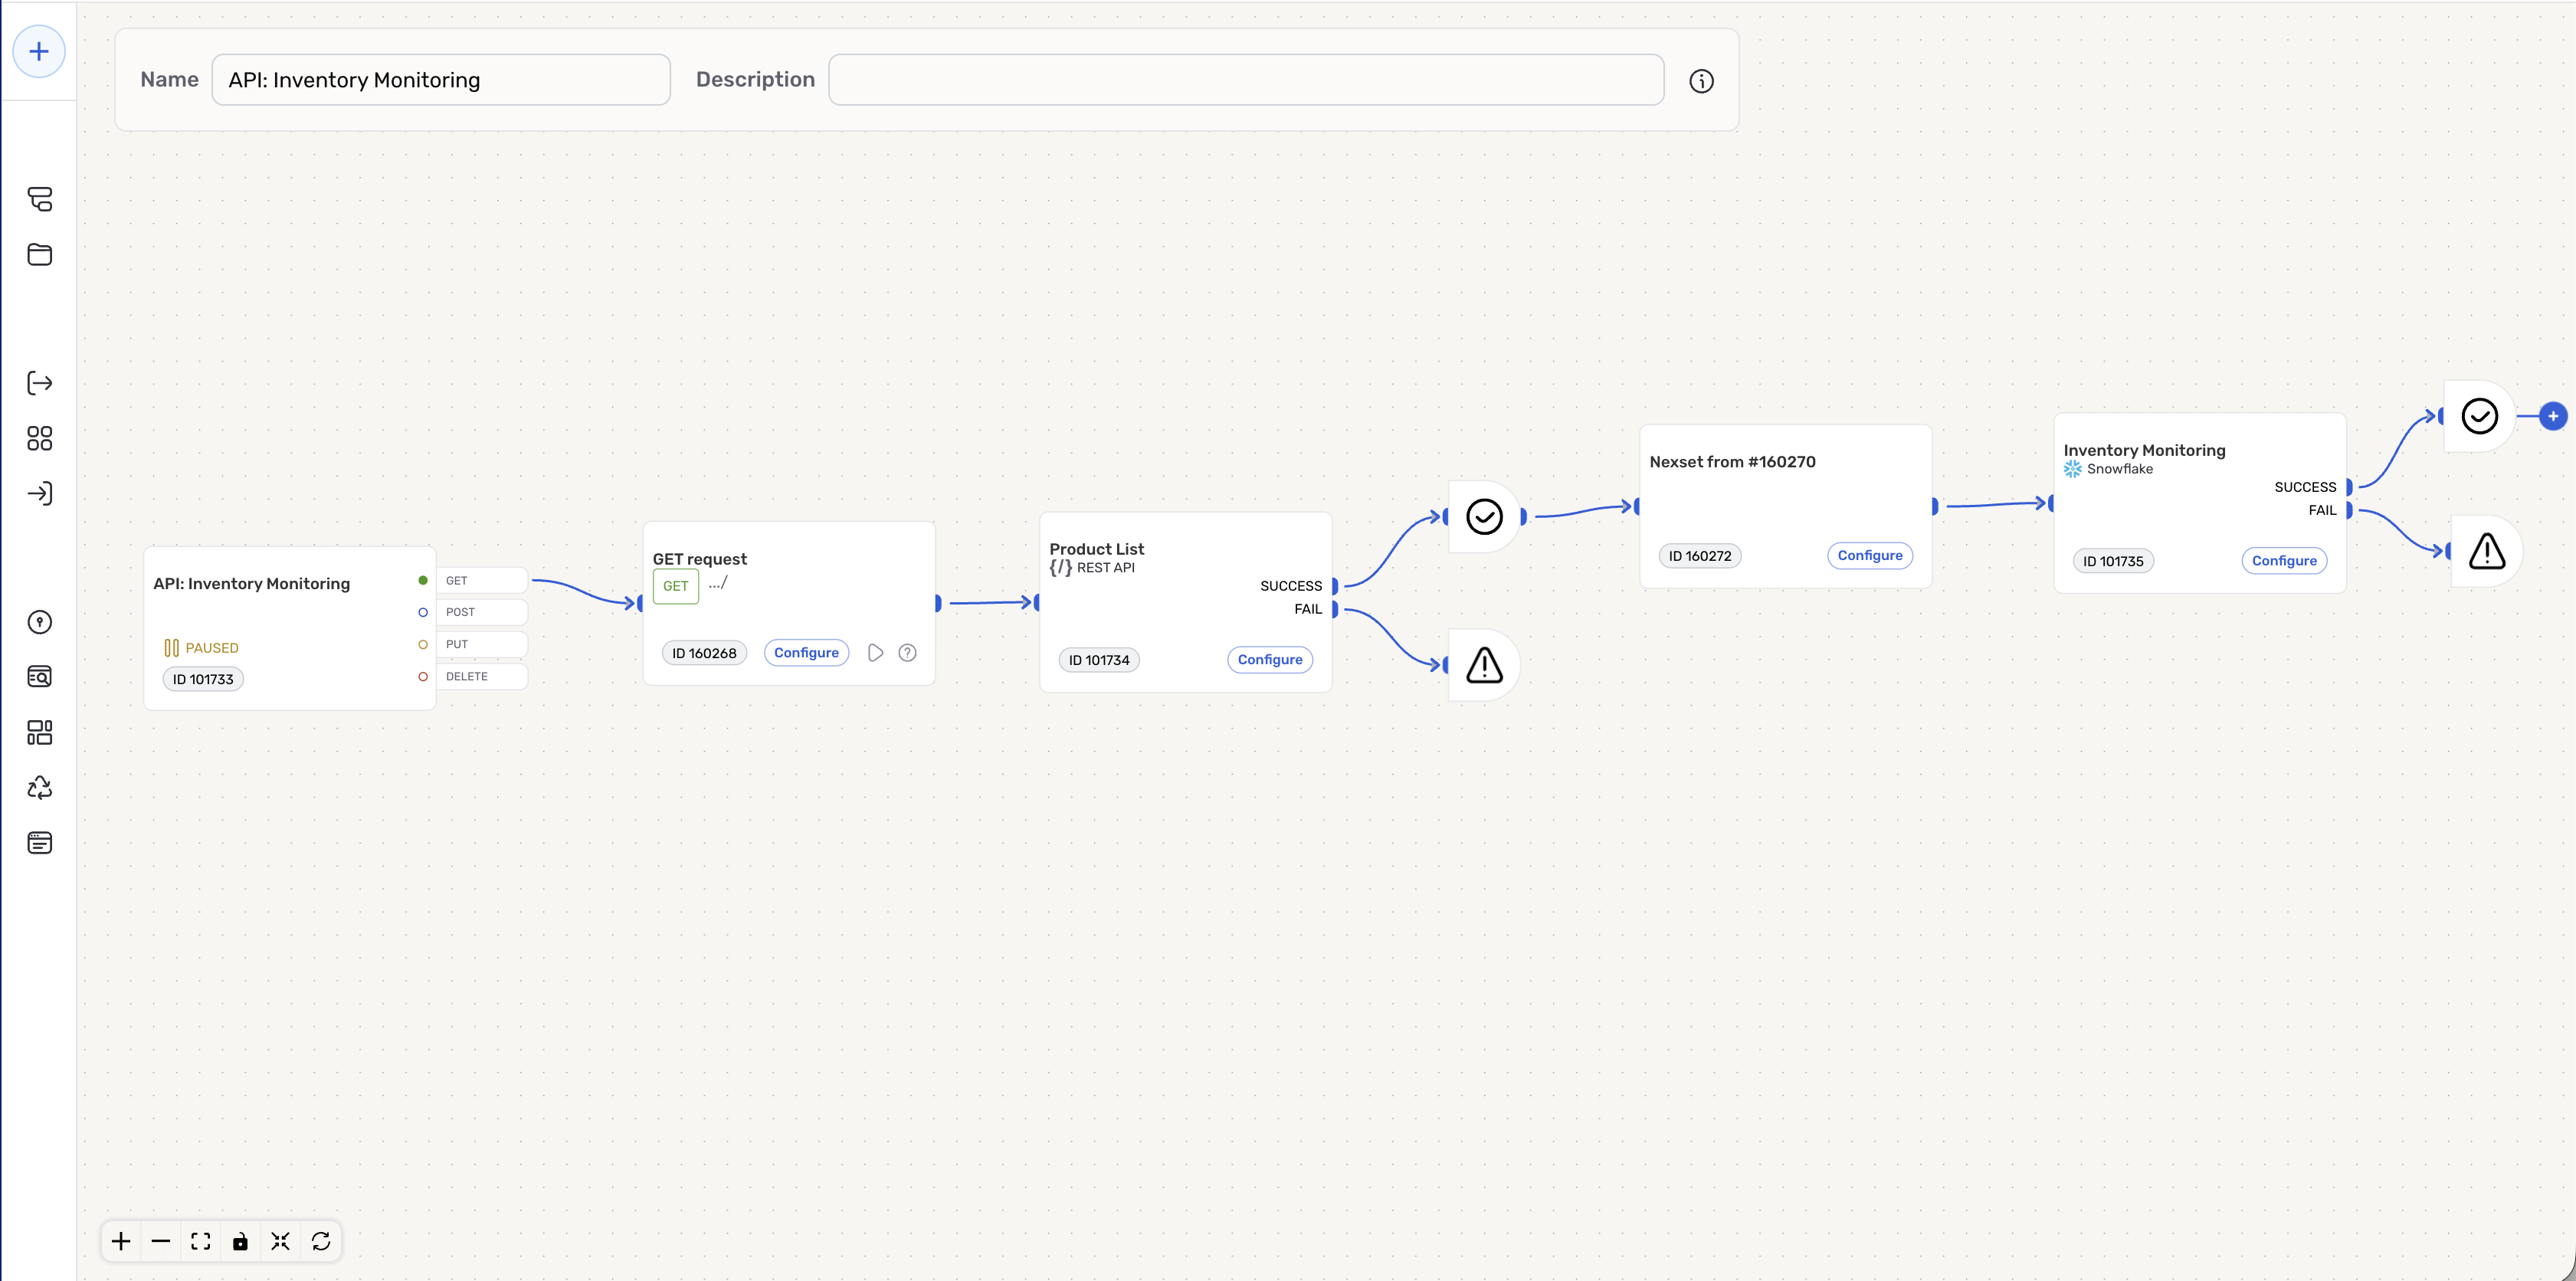The width and height of the screenshot is (2576, 1281).
Task: Click the fail warning node under Product List
Action: click(1484, 665)
